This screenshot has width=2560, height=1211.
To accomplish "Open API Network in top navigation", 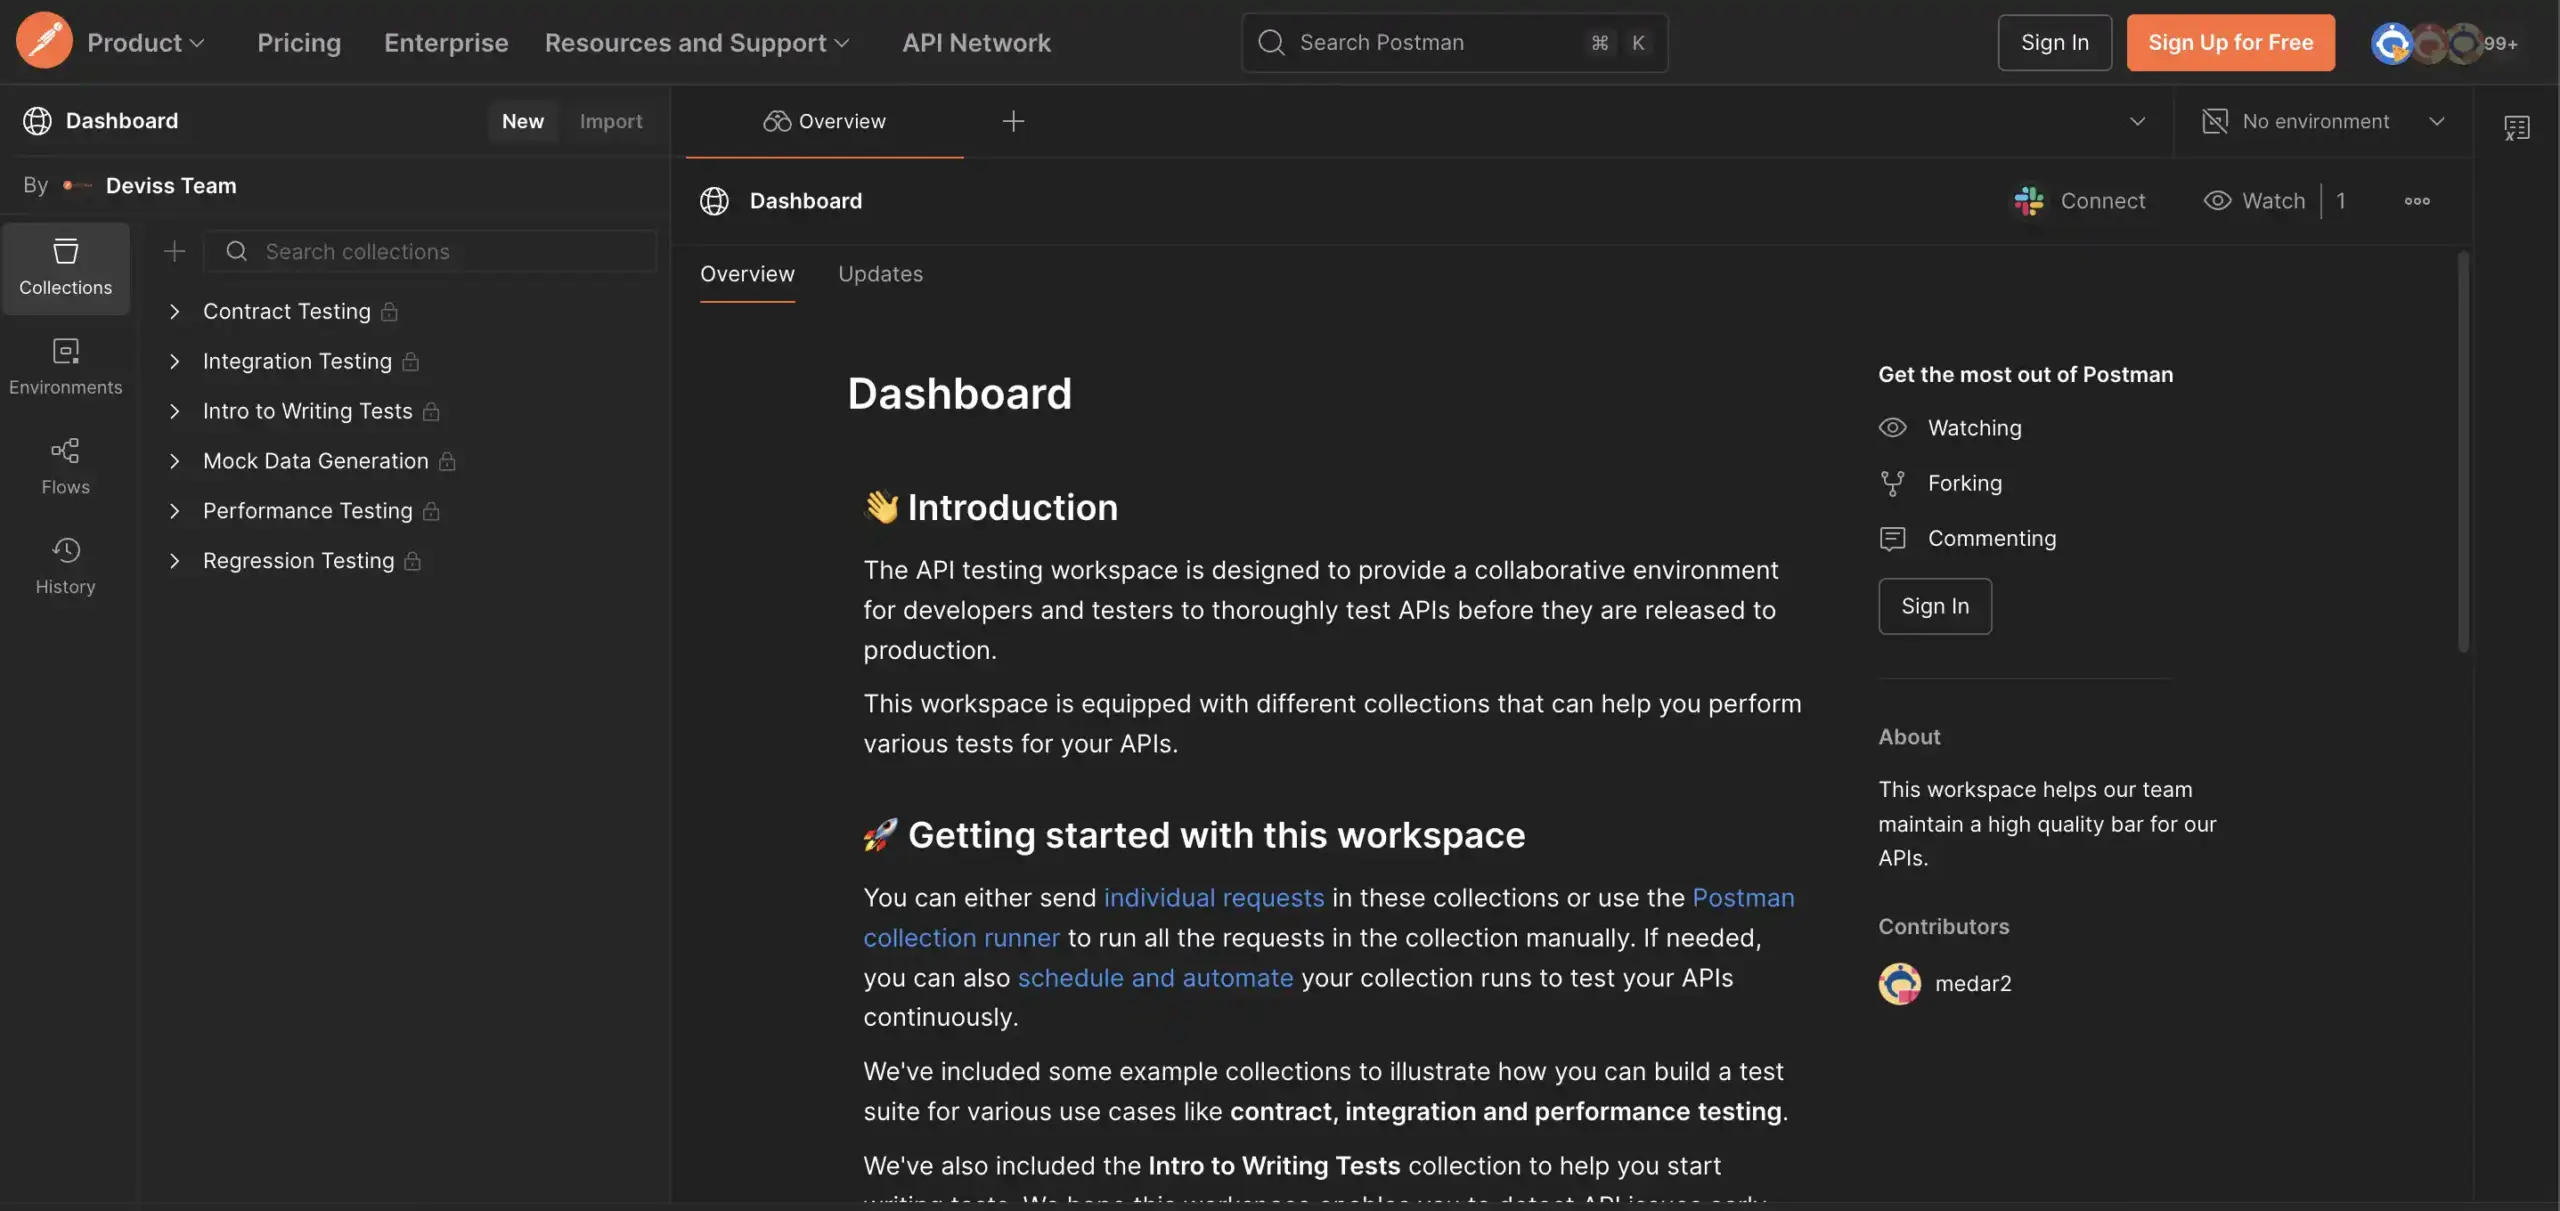I will tap(976, 43).
